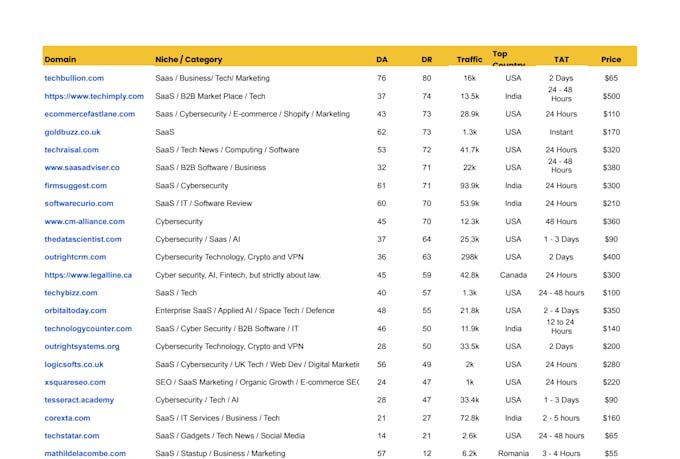The width and height of the screenshot is (680, 459).
Task: Click 'Saas / Business/ Tech/ Marketing' niche cell
Action: (x=212, y=78)
